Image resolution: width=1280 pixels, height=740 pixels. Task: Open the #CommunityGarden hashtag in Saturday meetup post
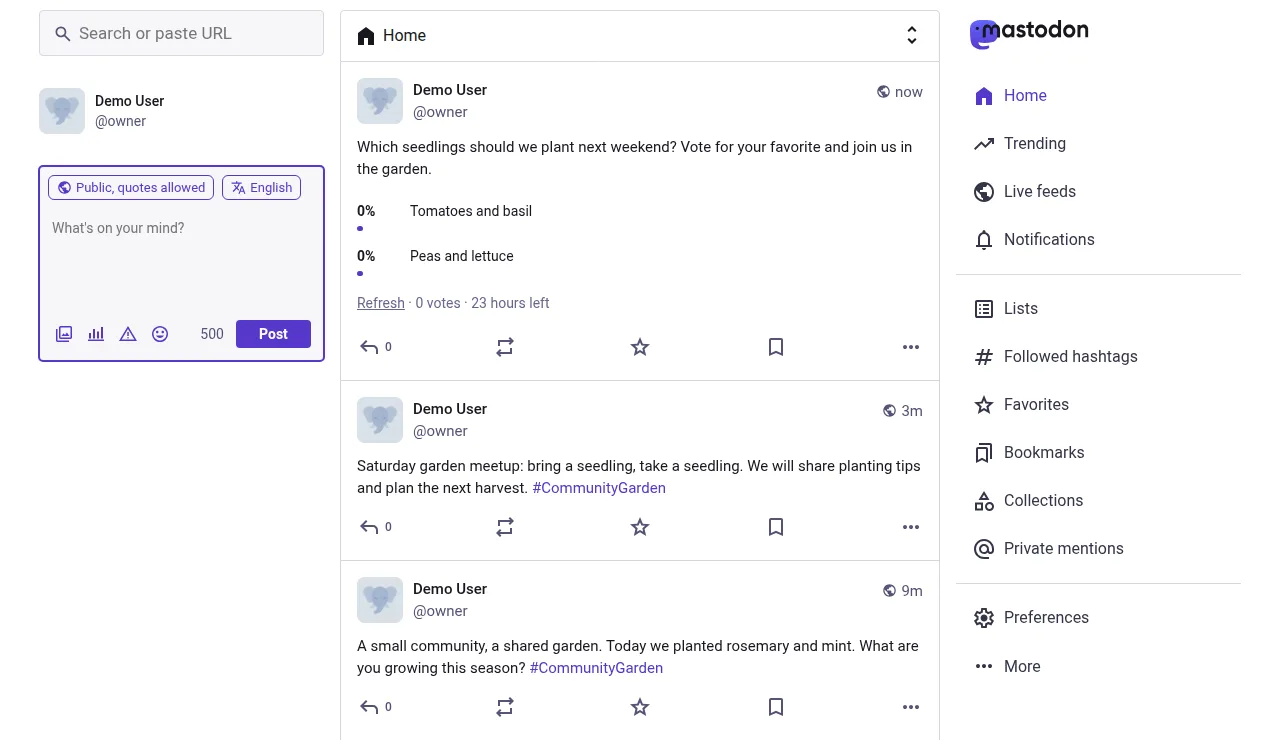(599, 488)
